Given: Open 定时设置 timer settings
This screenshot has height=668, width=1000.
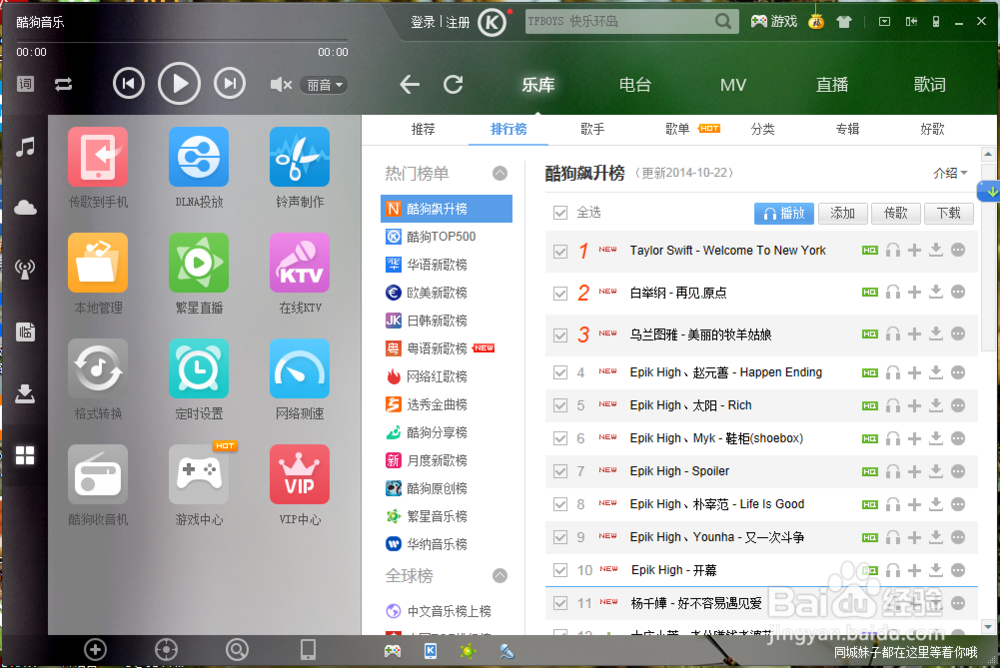Looking at the screenshot, I should click(199, 369).
